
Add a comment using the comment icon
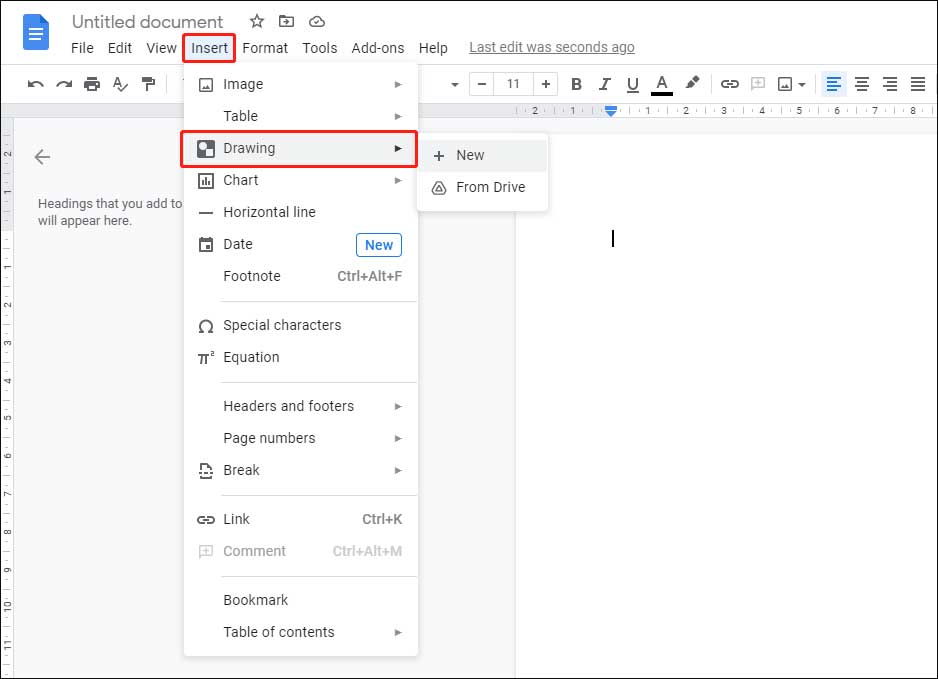[757, 84]
